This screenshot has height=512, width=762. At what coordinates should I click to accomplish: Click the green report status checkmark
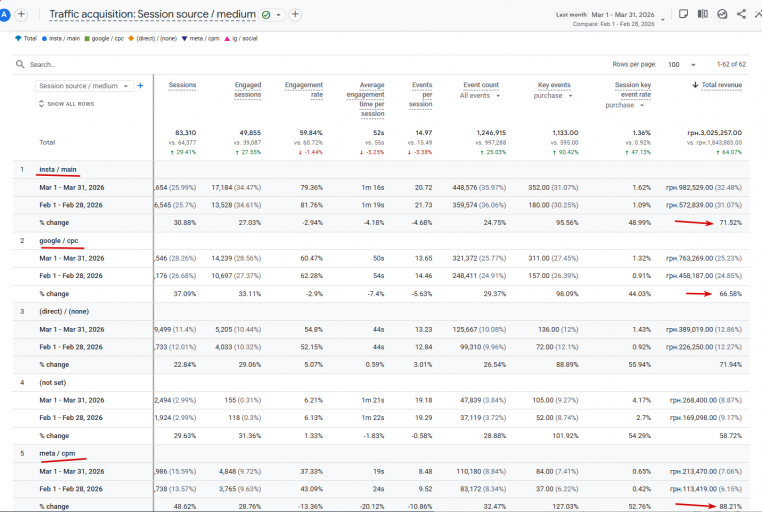[x=266, y=15]
